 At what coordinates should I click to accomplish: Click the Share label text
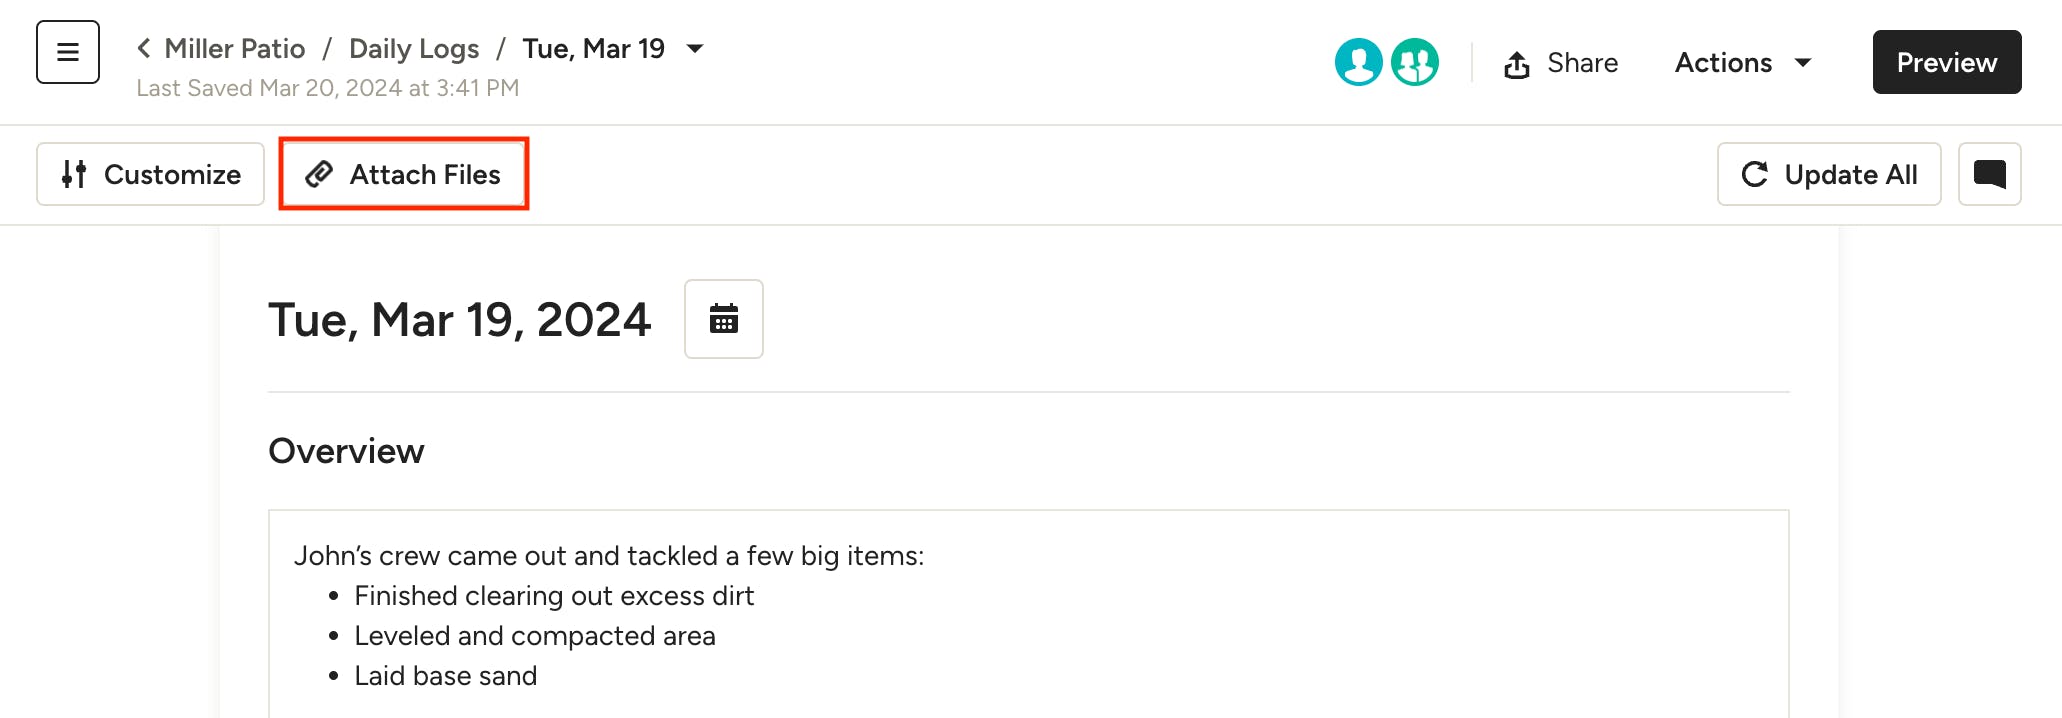(x=1582, y=62)
